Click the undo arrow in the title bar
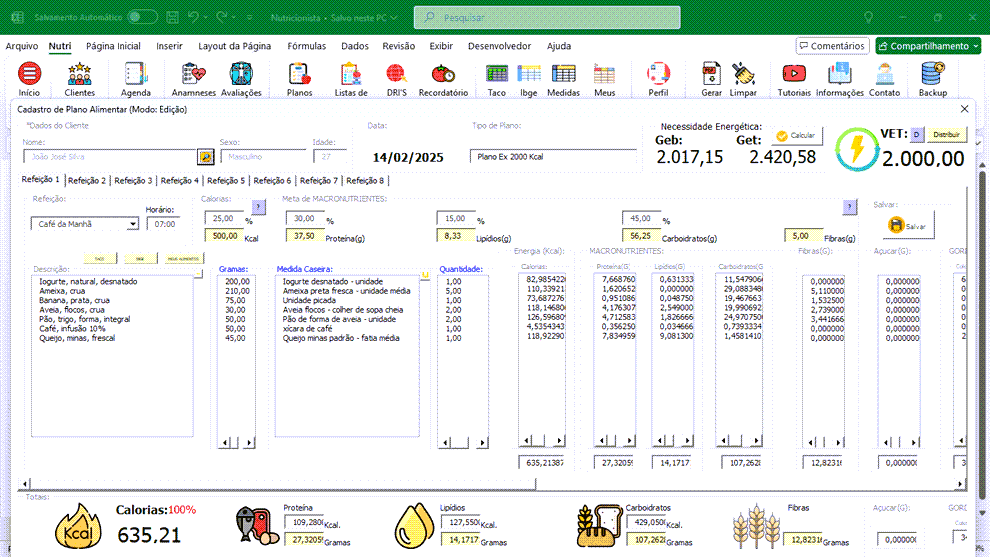 tap(193, 17)
